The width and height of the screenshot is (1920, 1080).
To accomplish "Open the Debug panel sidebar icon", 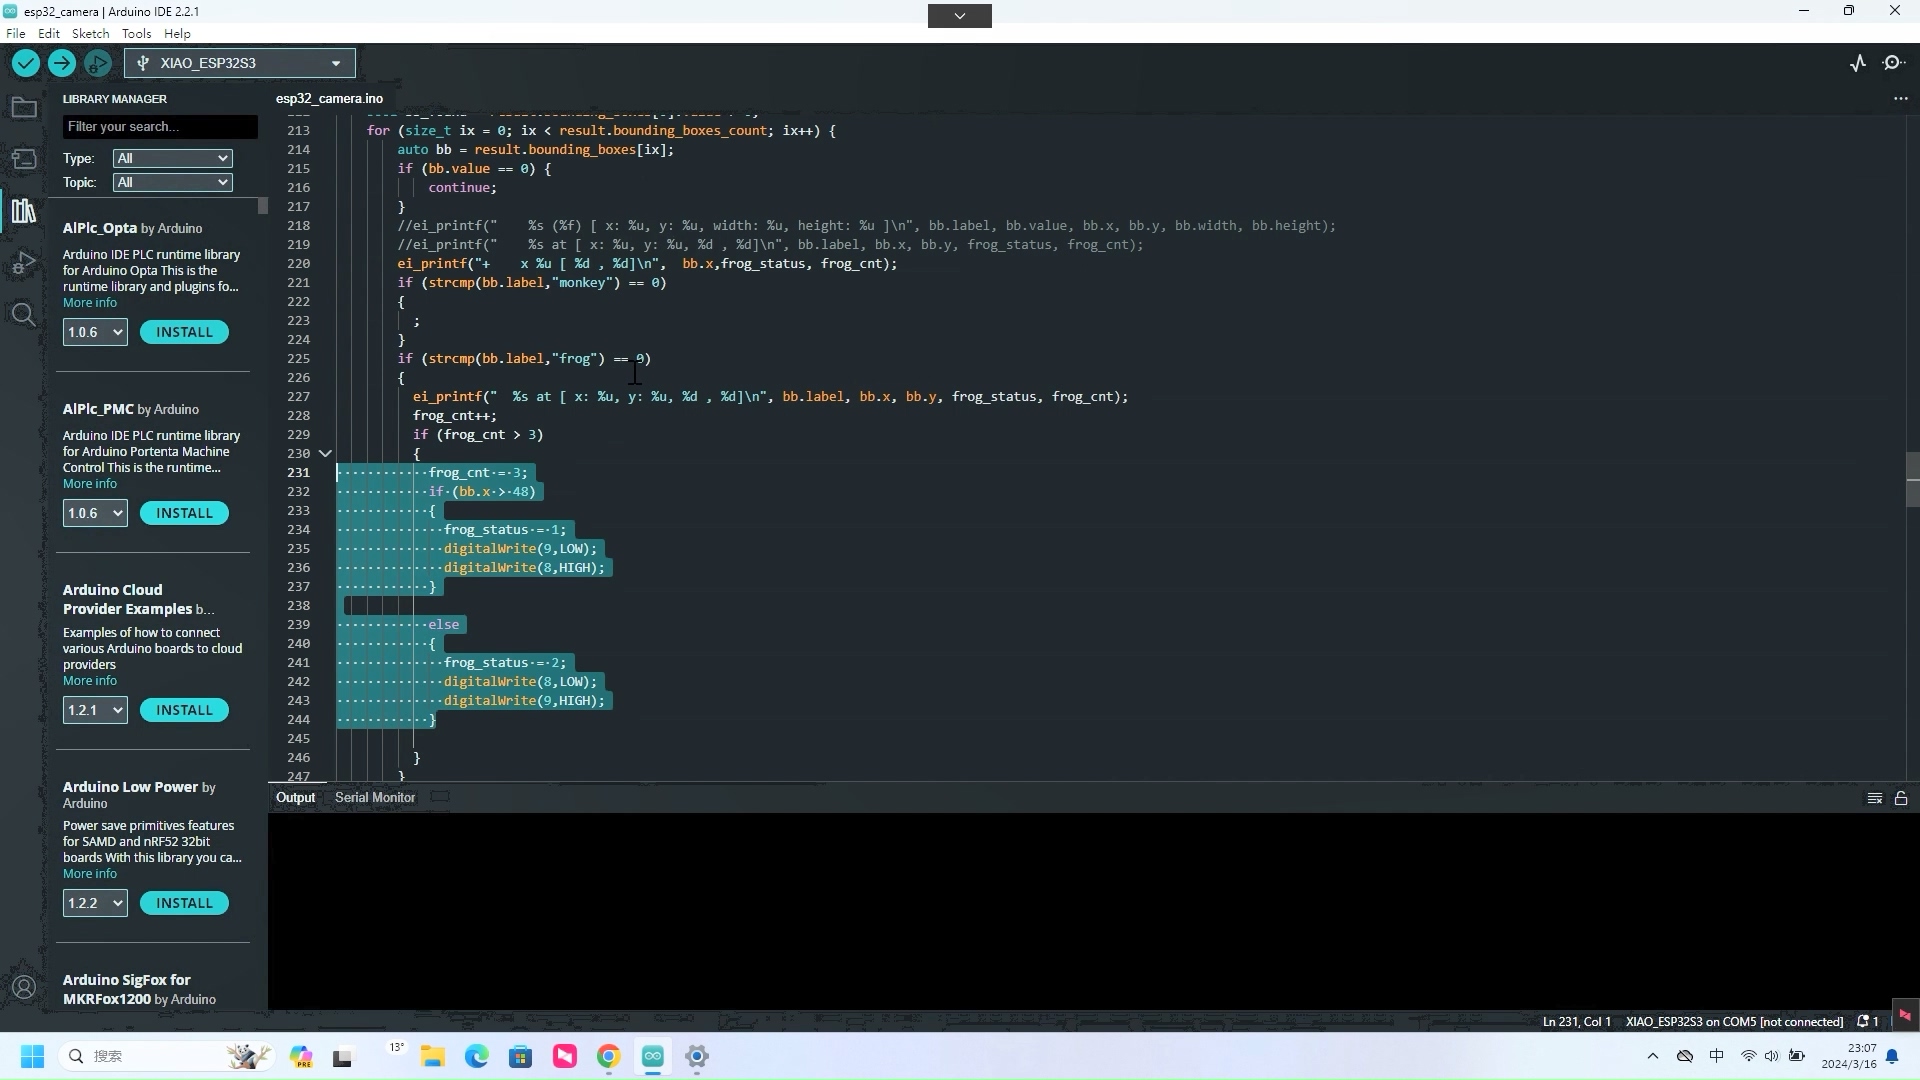I will point(24,263).
